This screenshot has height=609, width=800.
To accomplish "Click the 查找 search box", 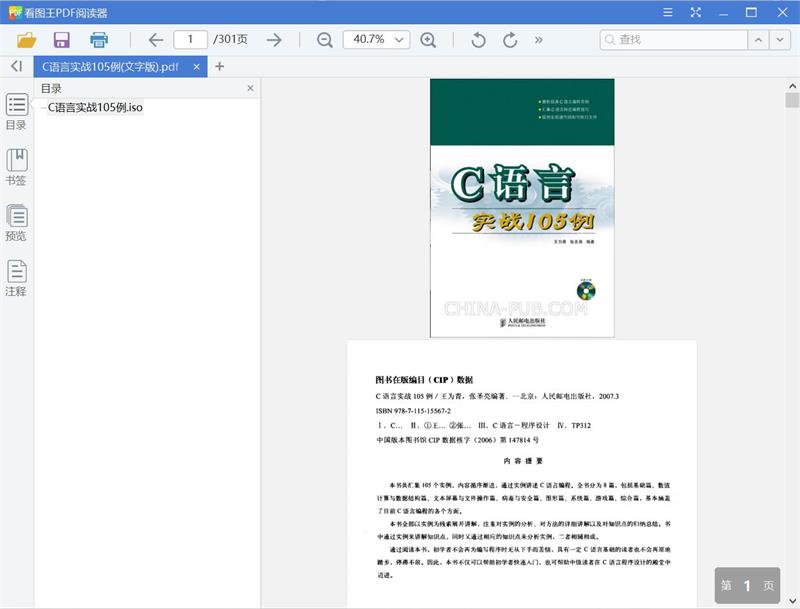I will (x=674, y=39).
